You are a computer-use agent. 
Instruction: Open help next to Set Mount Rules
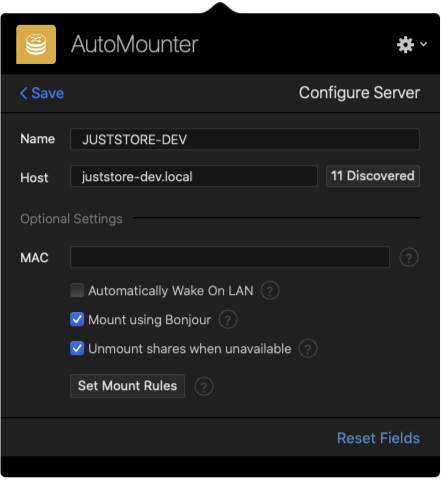[204, 387]
